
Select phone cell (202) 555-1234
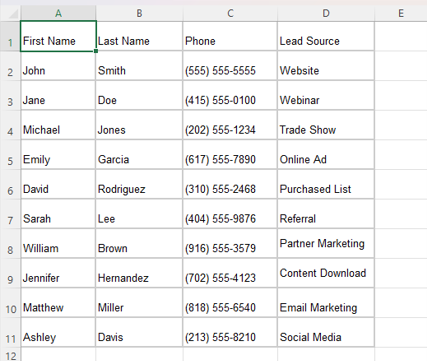230,125
